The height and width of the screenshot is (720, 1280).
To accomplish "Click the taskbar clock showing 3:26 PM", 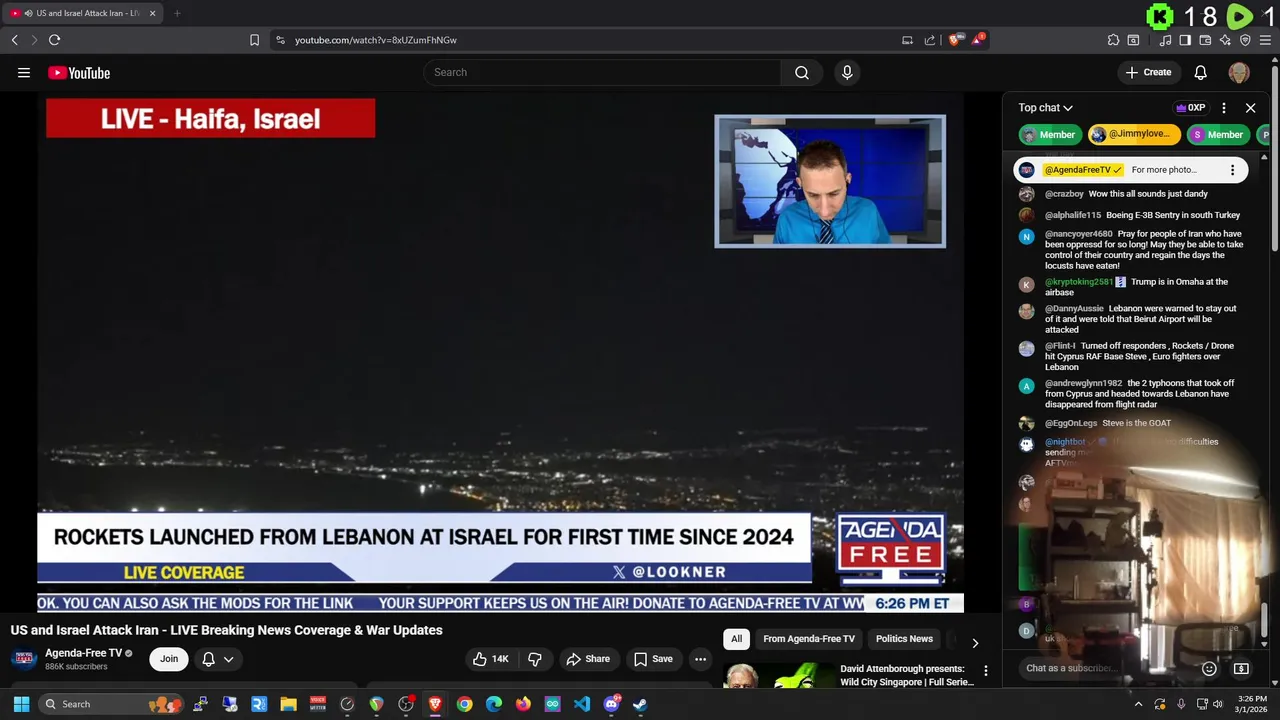I will [1251, 704].
